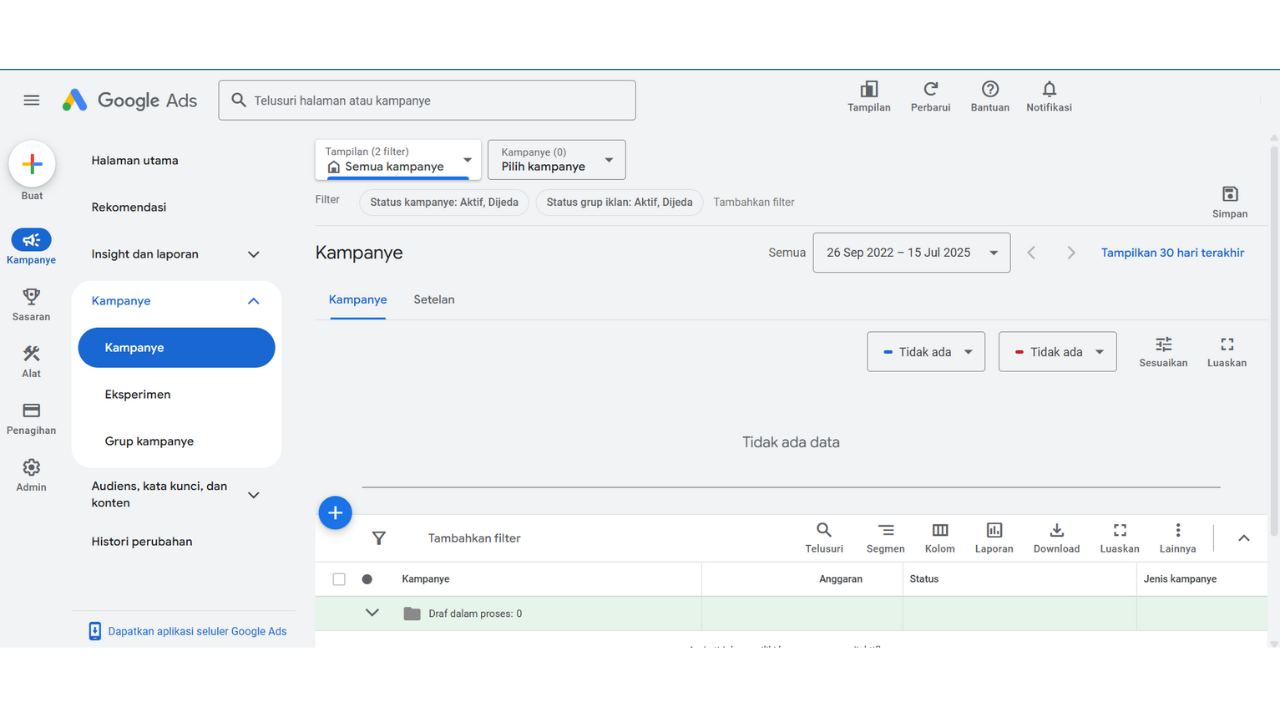Expand the Draf dalam proses row
The height and width of the screenshot is (720, 1280).
pos(372,612)
